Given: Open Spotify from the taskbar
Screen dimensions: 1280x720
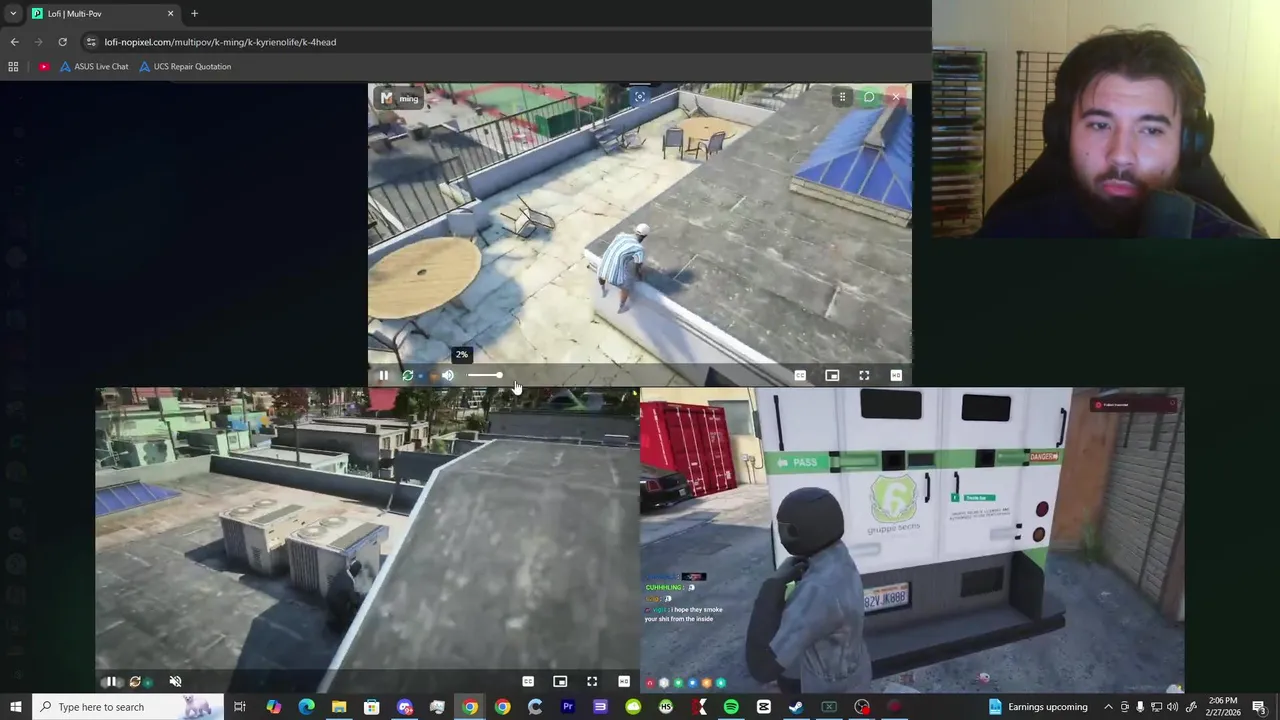Looking at the screenshot, I should tap(731, 707).
